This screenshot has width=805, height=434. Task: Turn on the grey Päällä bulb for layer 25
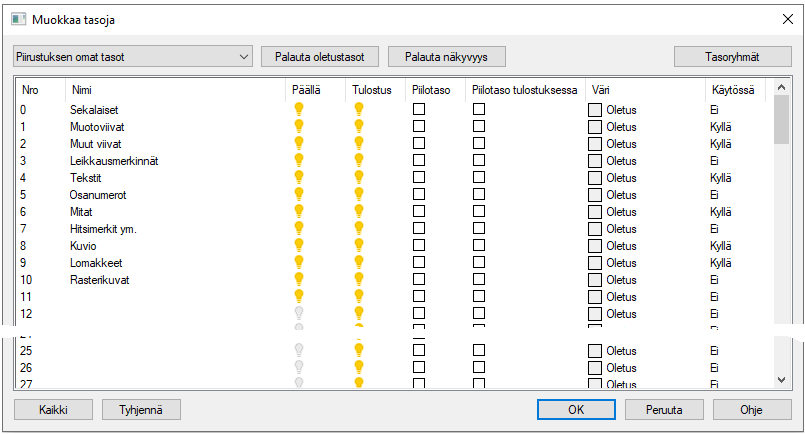pyautogui.click(x=298, y=350)
